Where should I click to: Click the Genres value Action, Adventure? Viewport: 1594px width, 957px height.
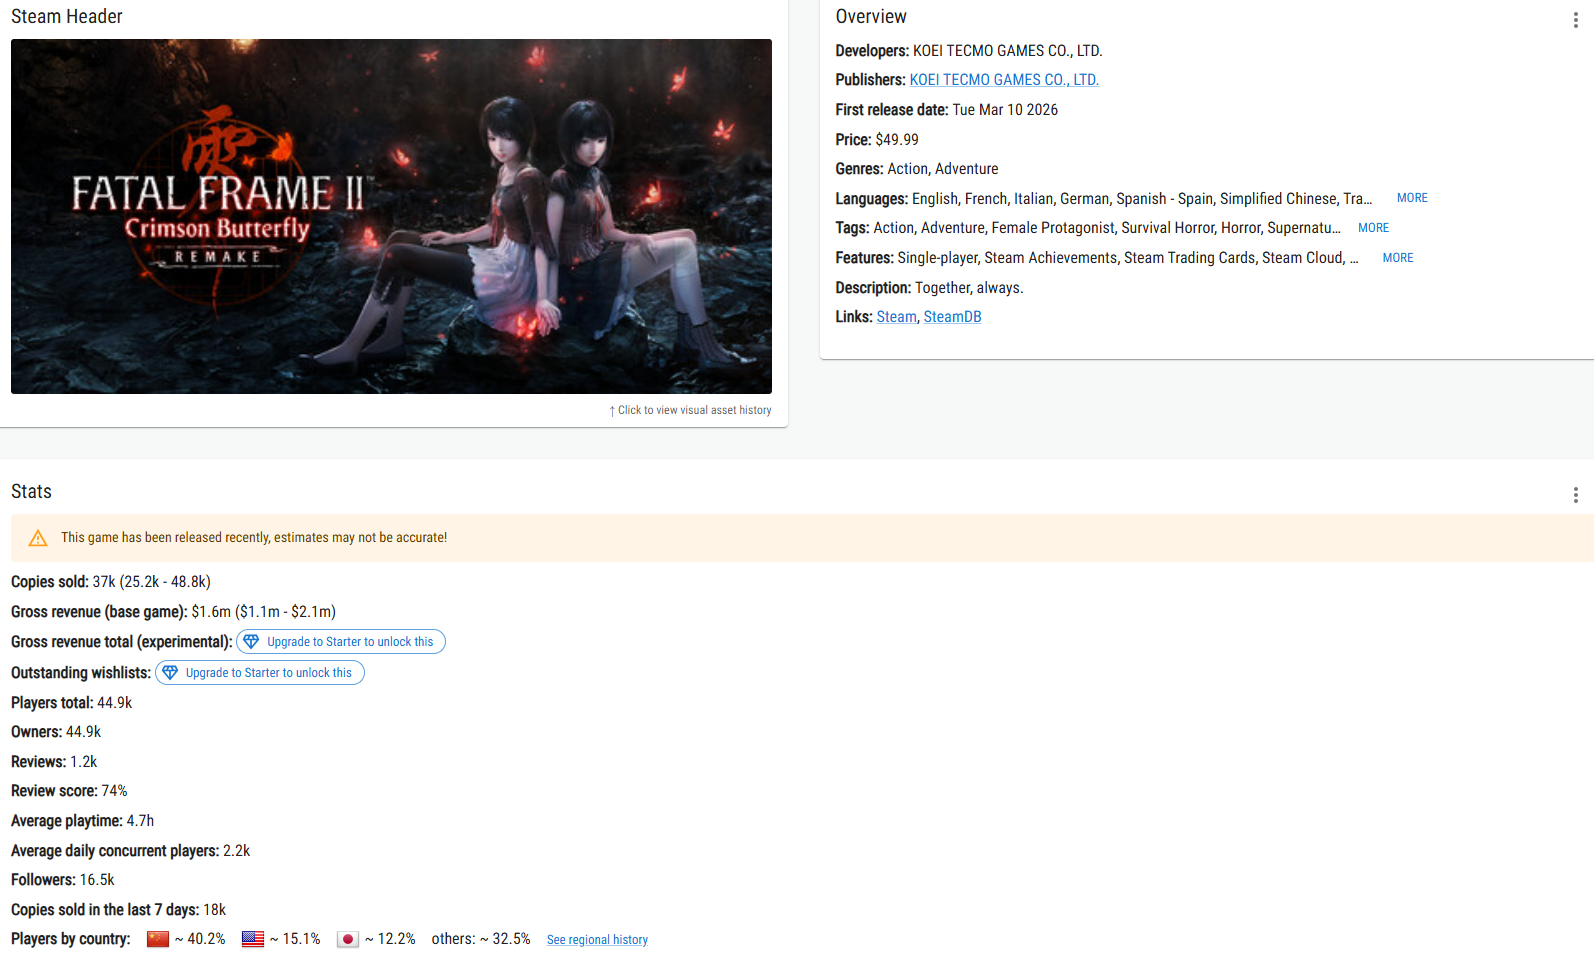click(943, 169)
